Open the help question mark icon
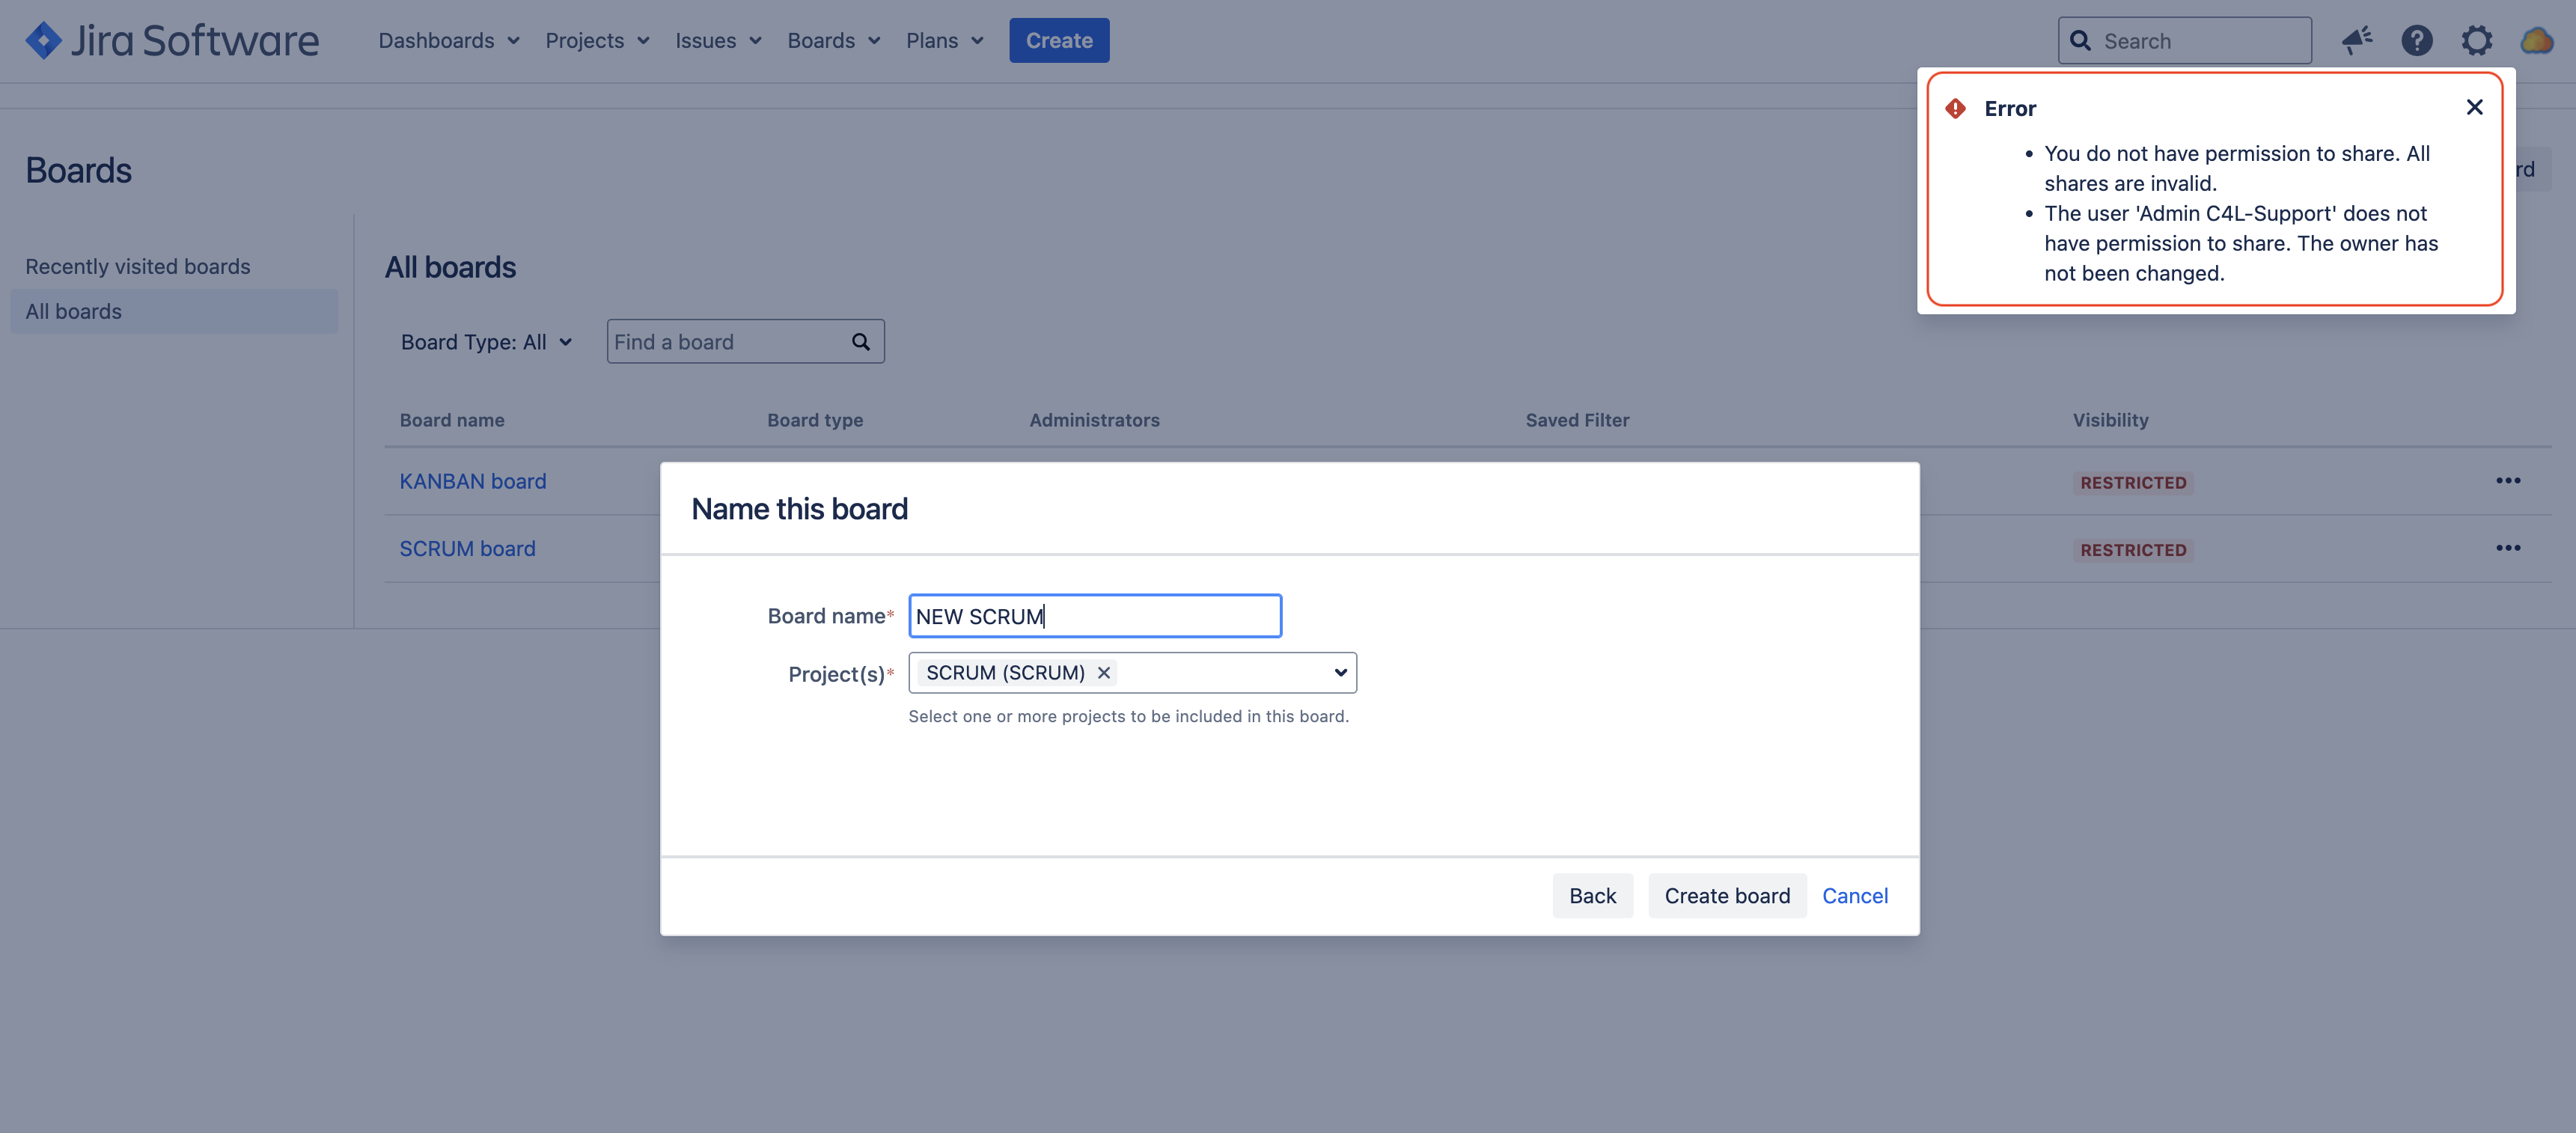 pyautogui.click(x=2416, y=41)
